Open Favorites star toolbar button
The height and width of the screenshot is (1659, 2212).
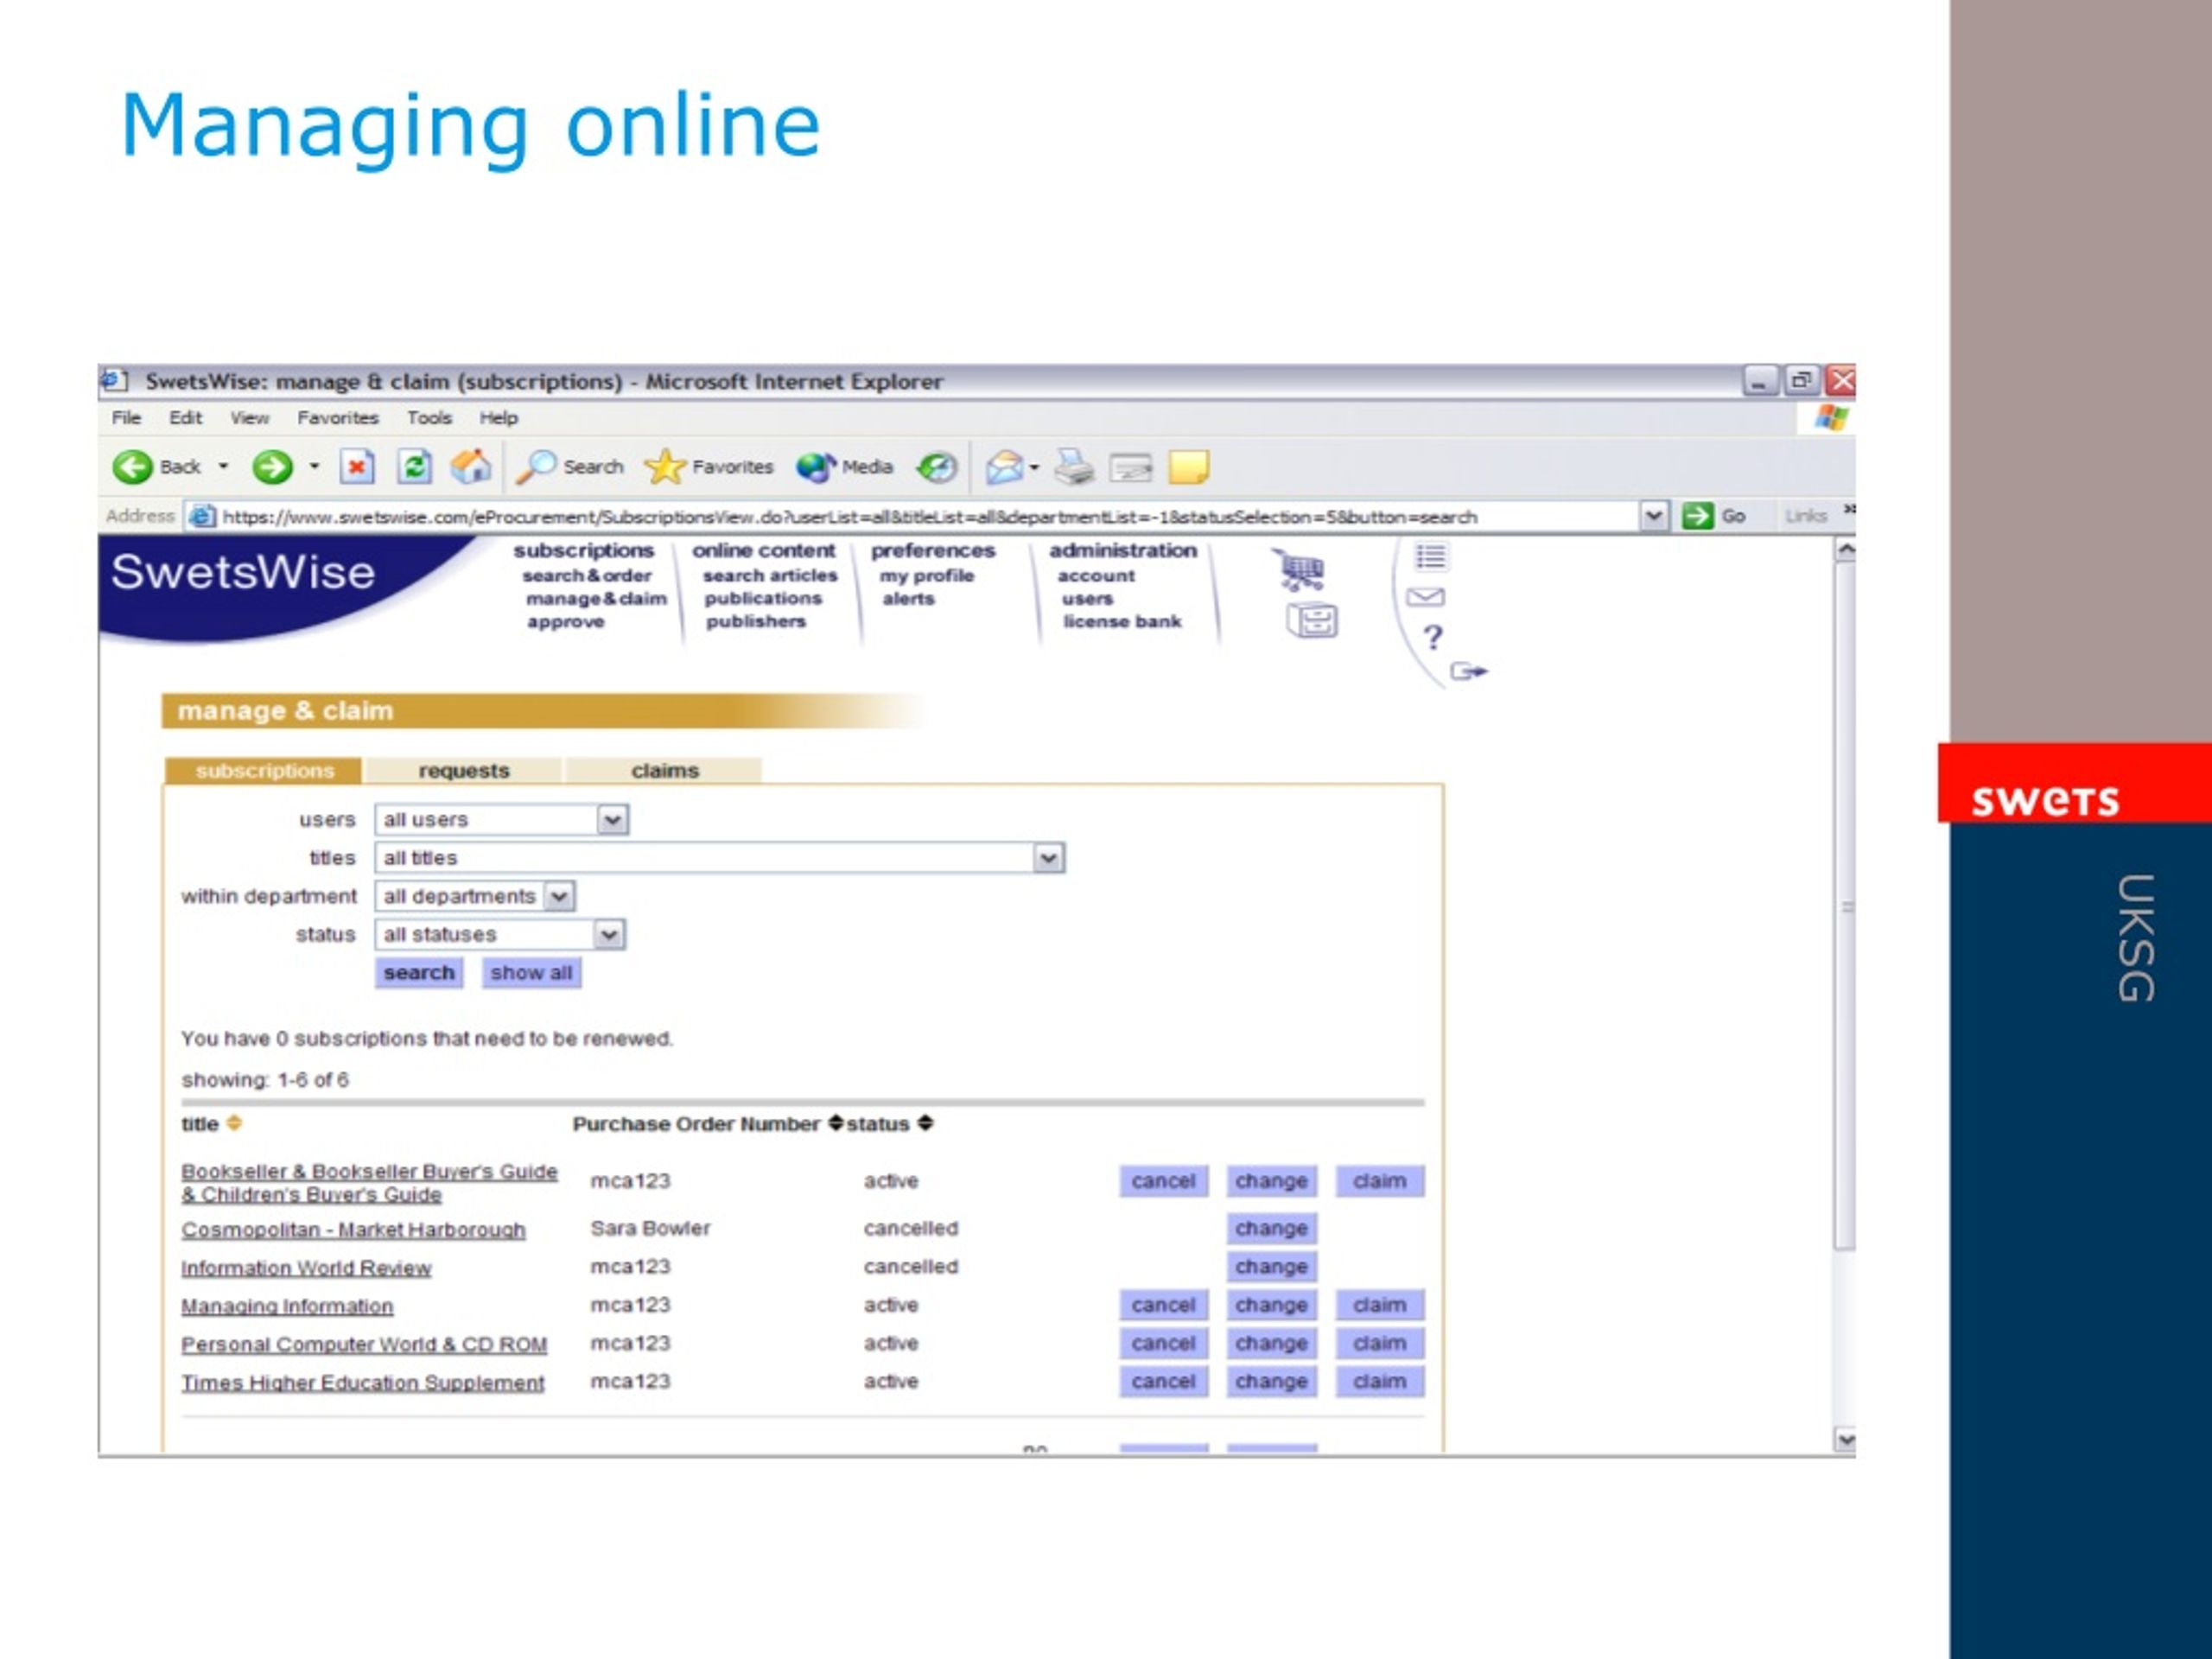tap(709, 467)
